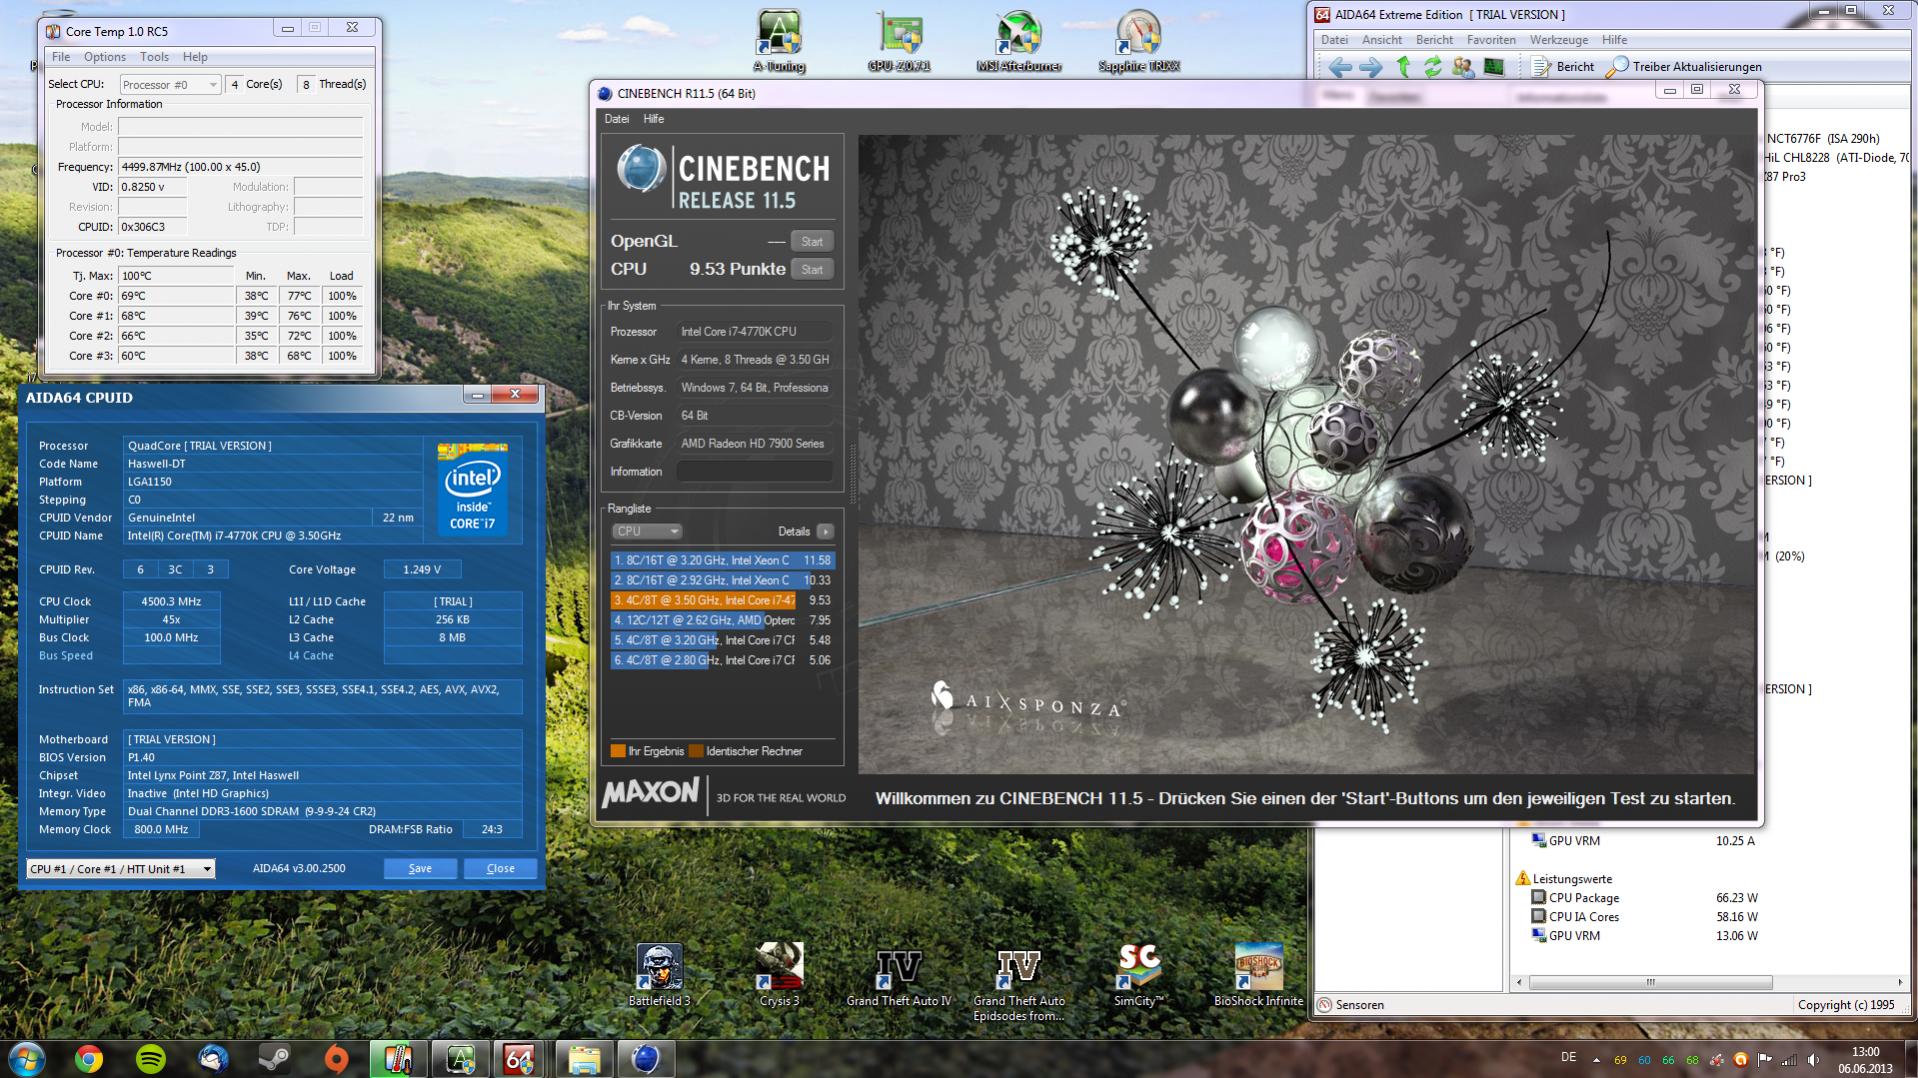
Task: Switch to Cinebench in the taskbar
Action: 646,1058
